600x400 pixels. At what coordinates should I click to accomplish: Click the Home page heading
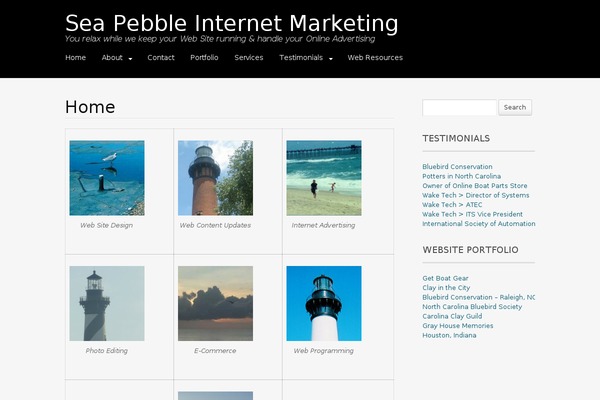click(x=90, y=107)
